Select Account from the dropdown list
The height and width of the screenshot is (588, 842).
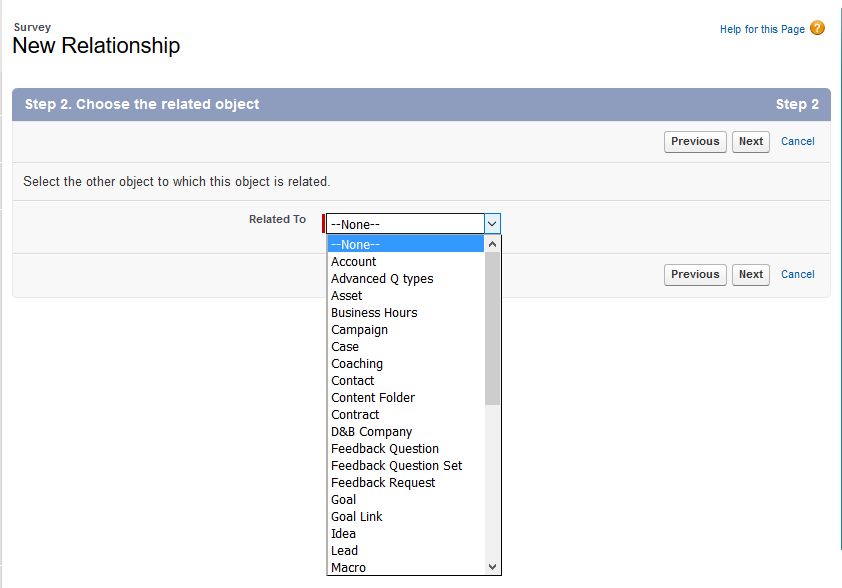[354, 262]
